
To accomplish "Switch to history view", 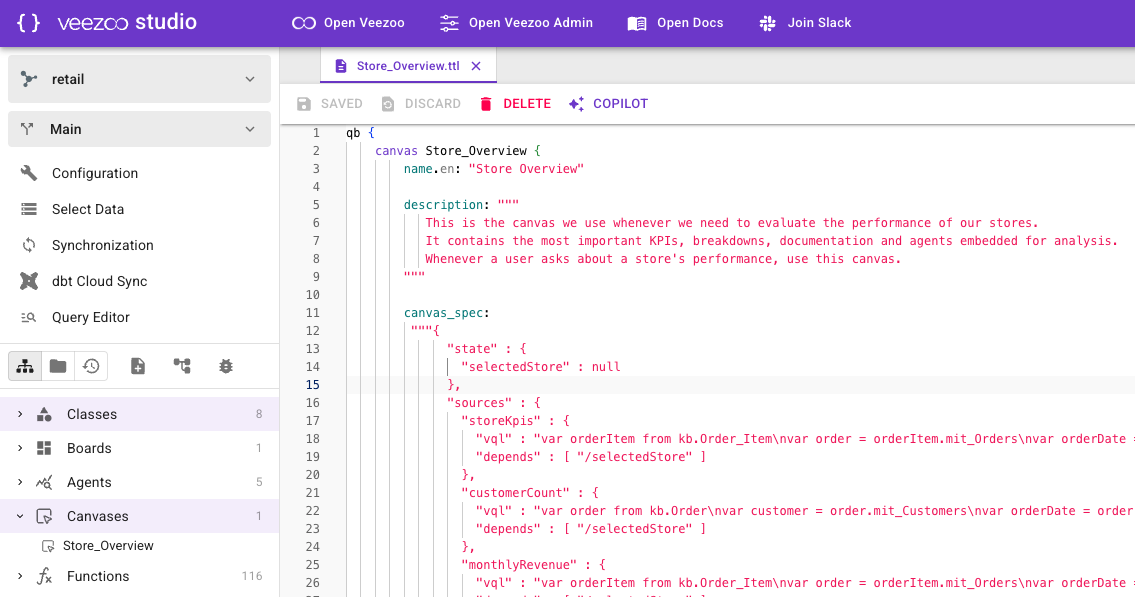I will 91,366.
